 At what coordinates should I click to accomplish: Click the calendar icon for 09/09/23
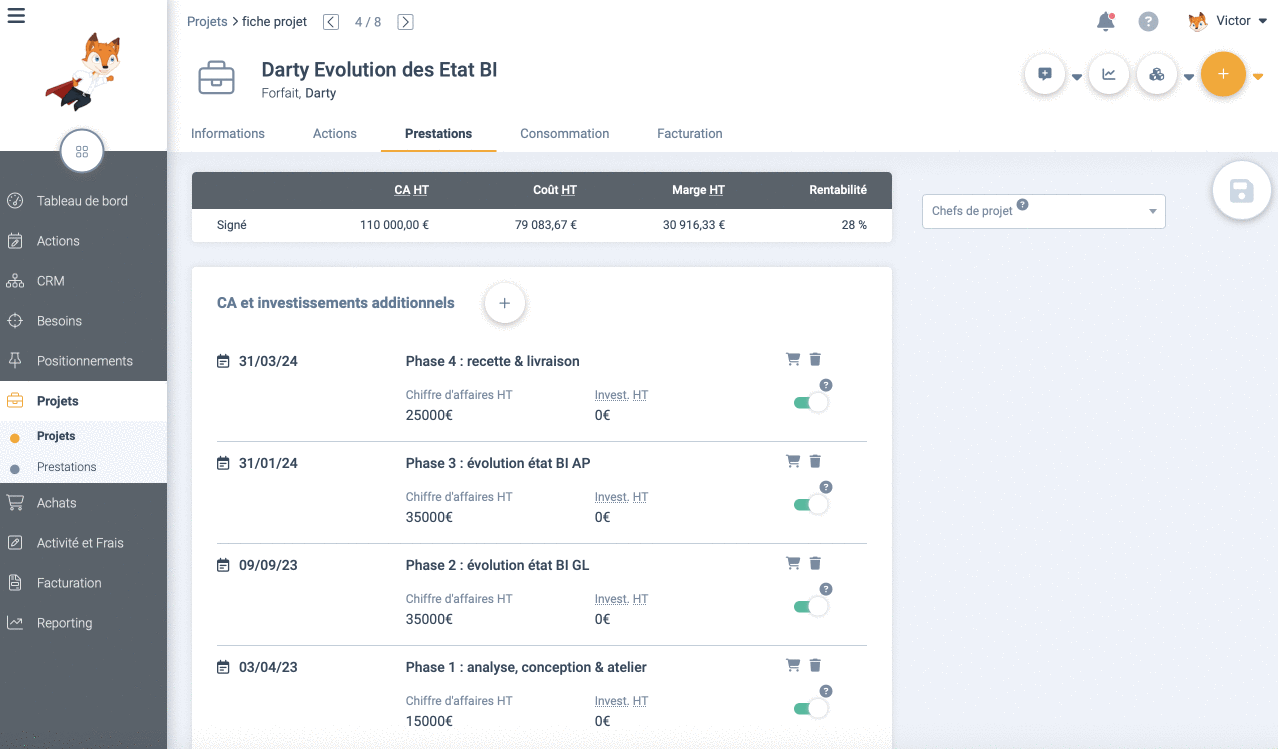223,565
